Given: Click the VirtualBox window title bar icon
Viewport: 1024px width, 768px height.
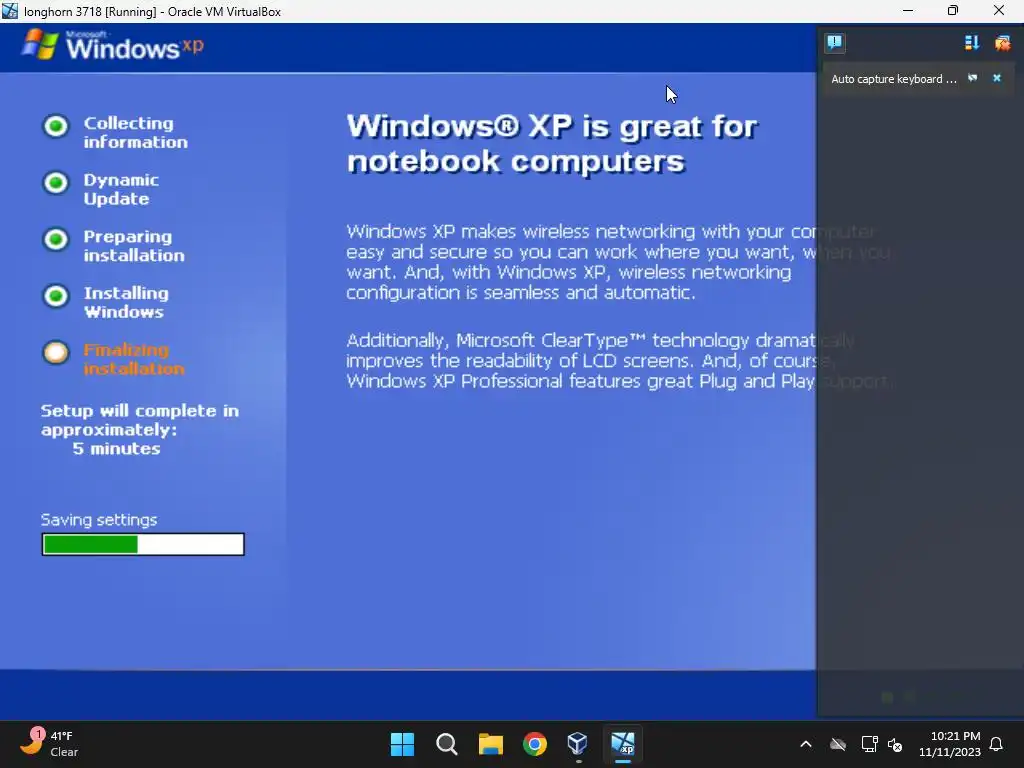Looking at the screenshot, I should 10,11.
